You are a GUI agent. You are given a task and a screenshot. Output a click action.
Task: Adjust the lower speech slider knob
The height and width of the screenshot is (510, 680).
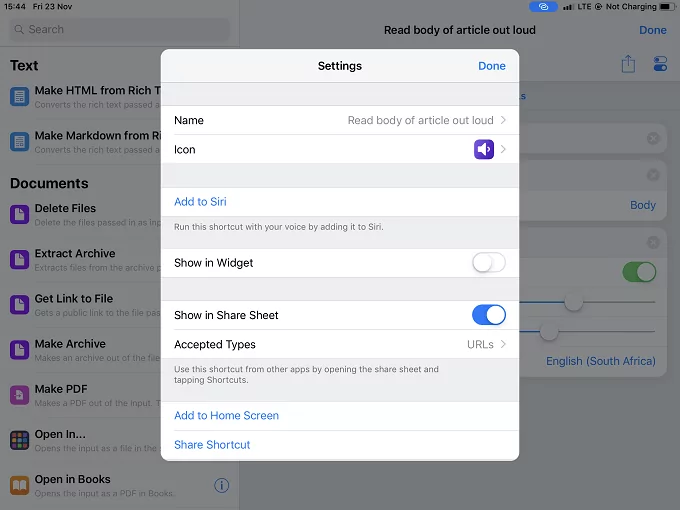[549, 332]
